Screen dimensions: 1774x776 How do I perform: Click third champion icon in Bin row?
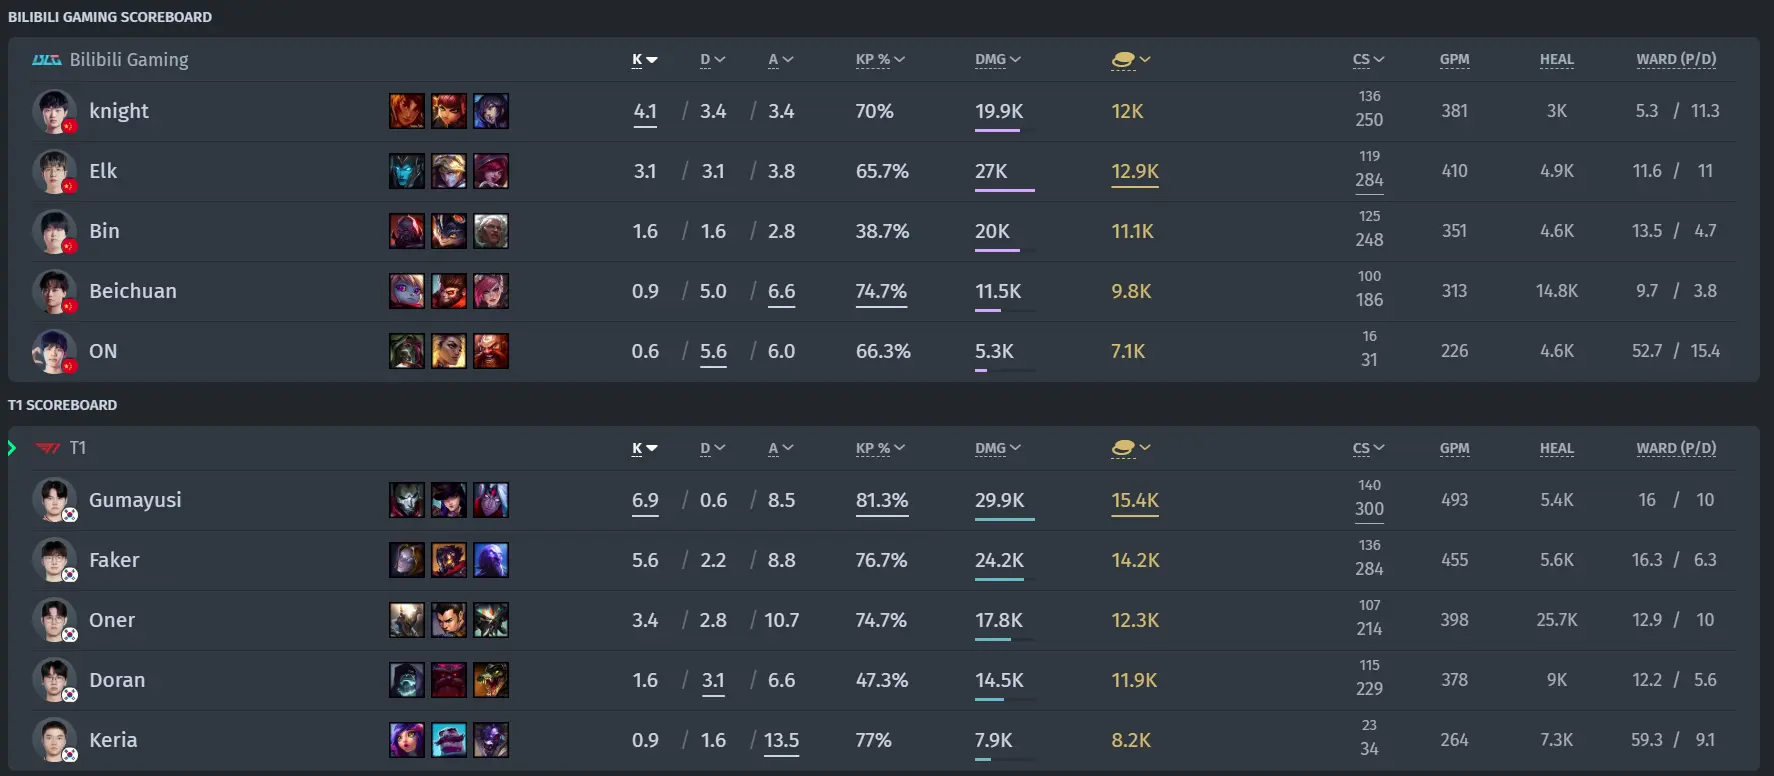click(x=491, y=231)
